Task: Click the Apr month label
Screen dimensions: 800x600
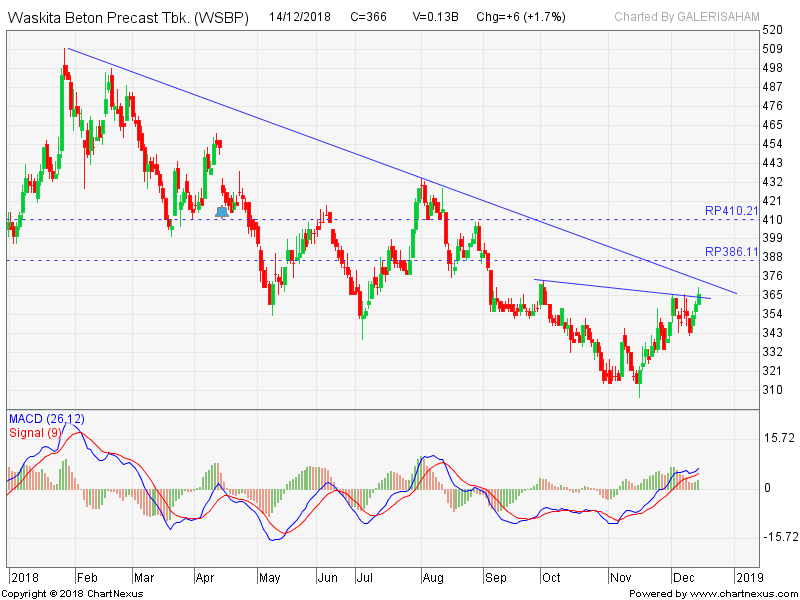Action: point(205,578)
